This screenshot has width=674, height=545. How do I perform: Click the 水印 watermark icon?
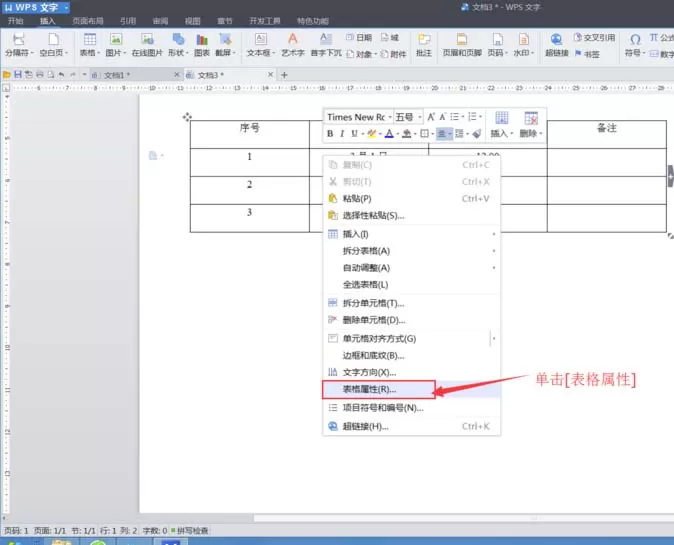(524, 45)
